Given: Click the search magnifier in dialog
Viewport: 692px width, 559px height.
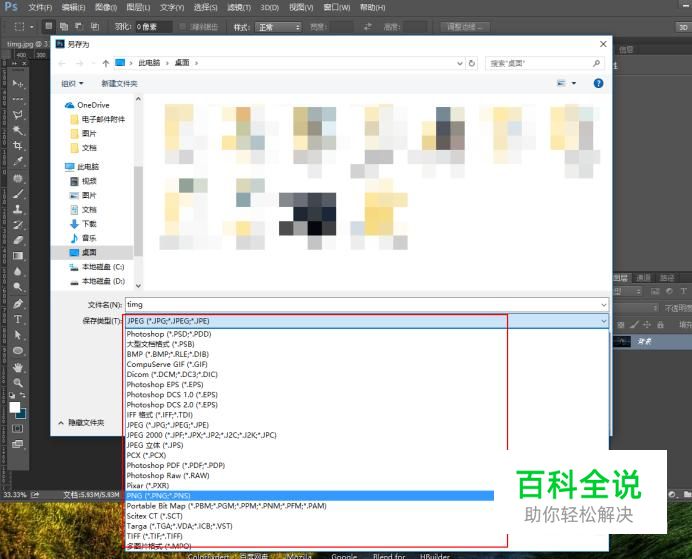Looking at the screenshot, I should [596, 63].
